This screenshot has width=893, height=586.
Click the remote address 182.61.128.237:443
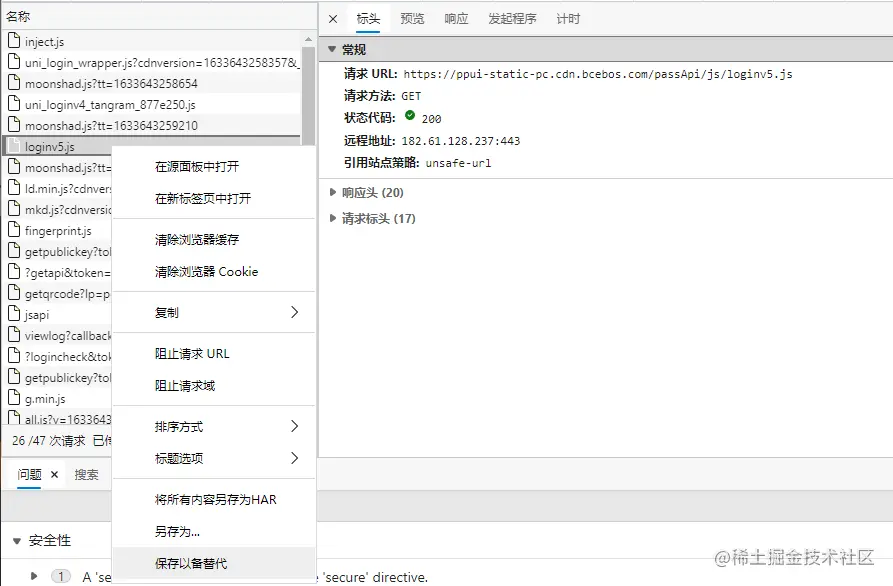[461, 141]
